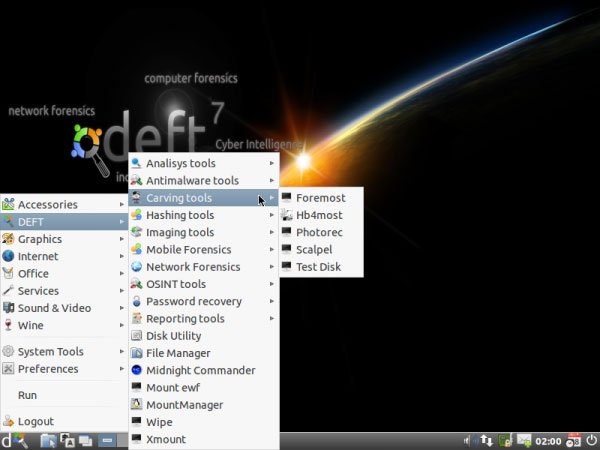Open the taskbar file manager icon
Image resolution: width=600 pixels, height=450 pixels.
[x=48, y=441]
